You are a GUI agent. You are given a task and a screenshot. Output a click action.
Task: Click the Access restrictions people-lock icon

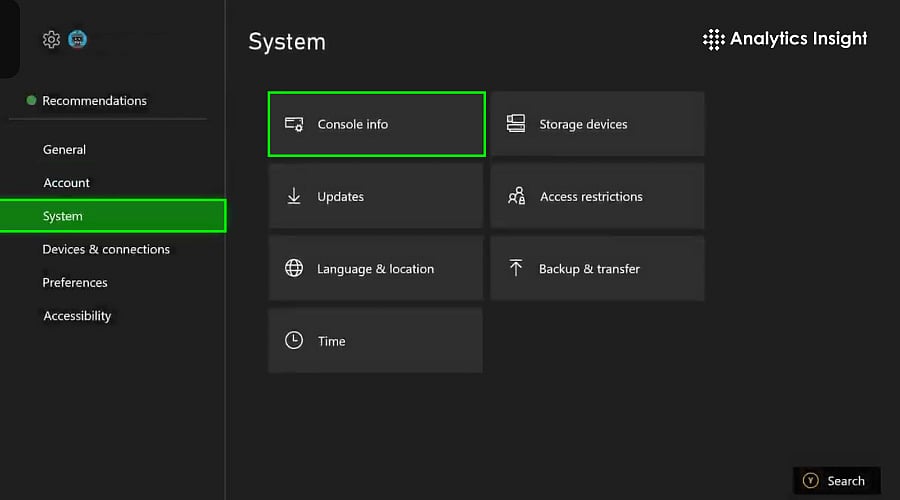tap(516, 196)
